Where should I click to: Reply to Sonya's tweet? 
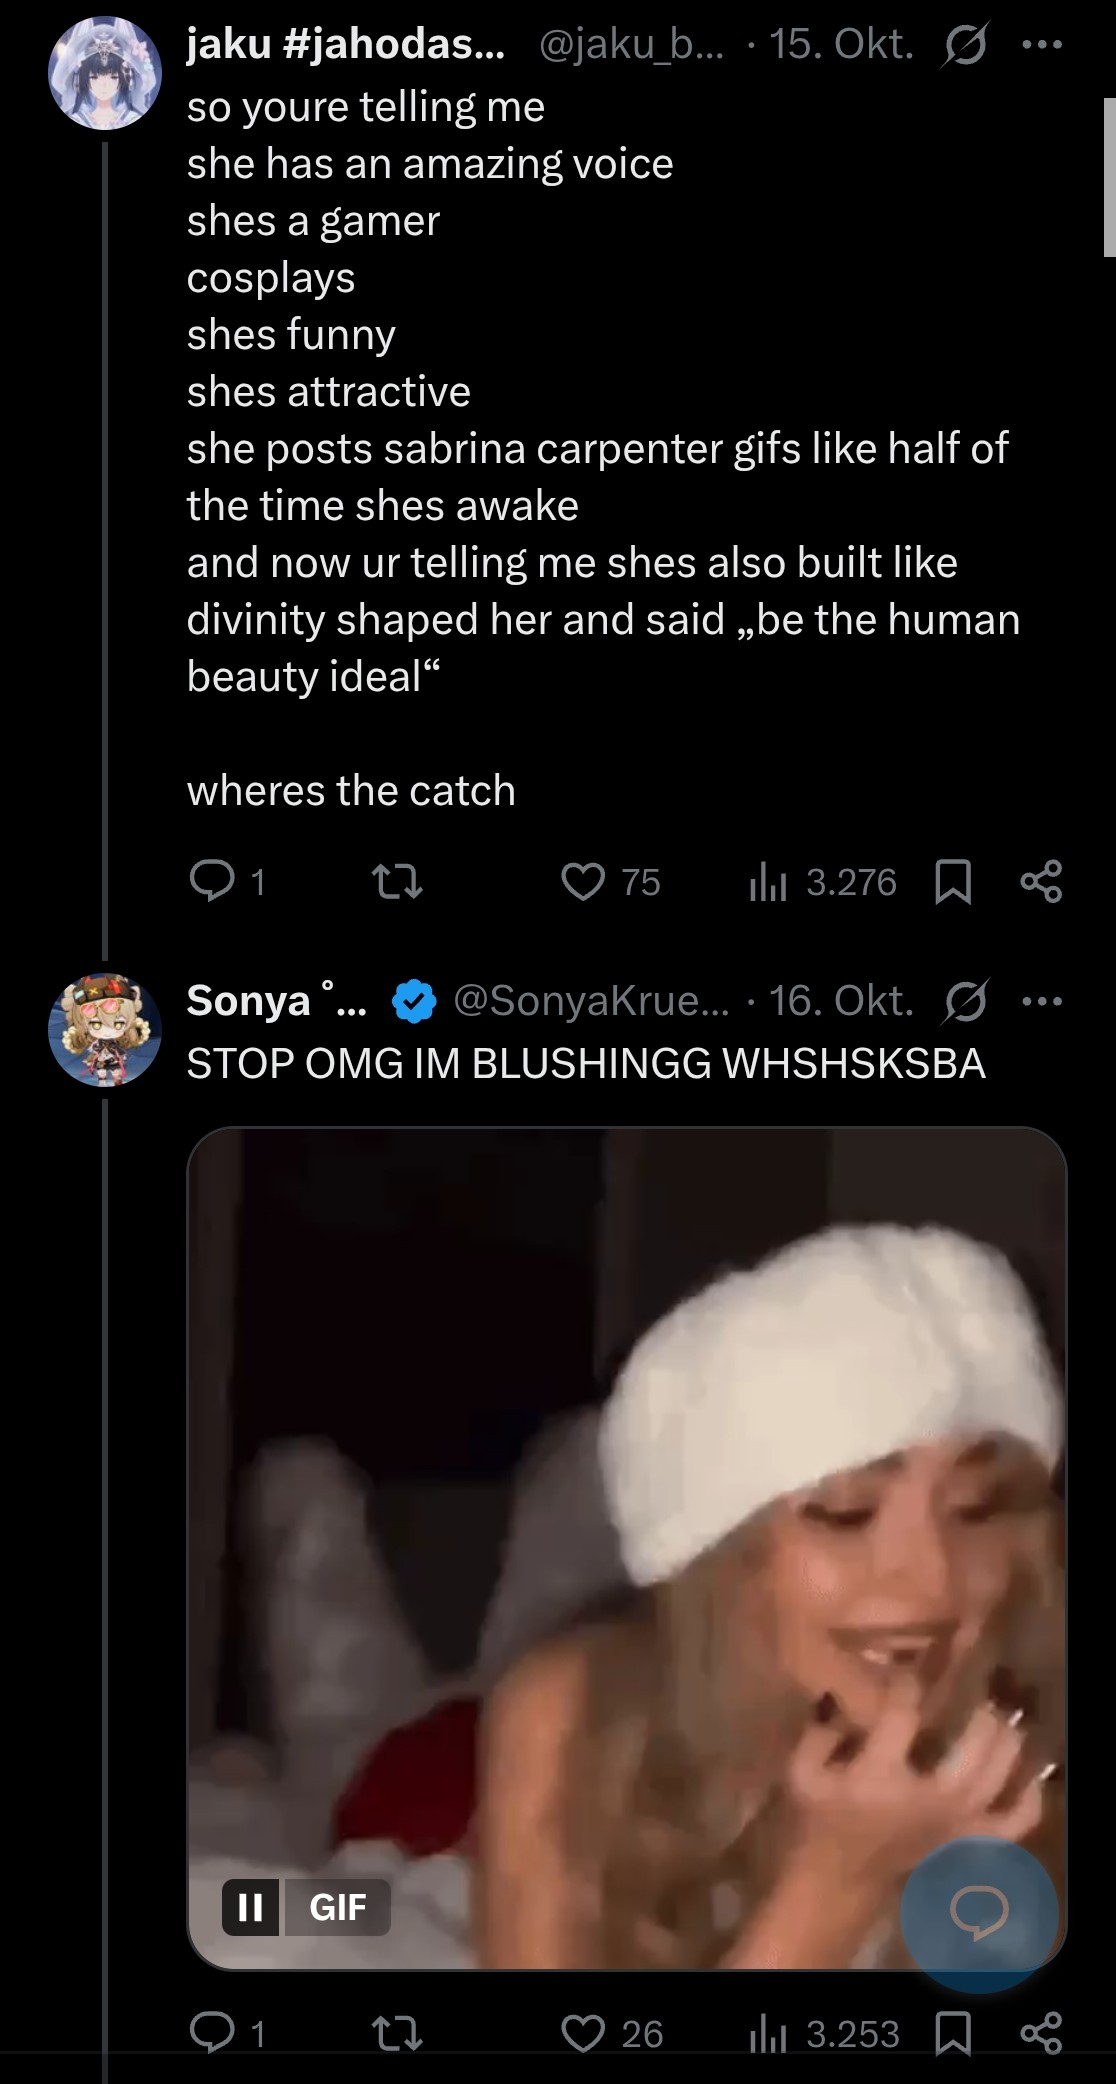pyautogui.click(x=212, y=2033)
